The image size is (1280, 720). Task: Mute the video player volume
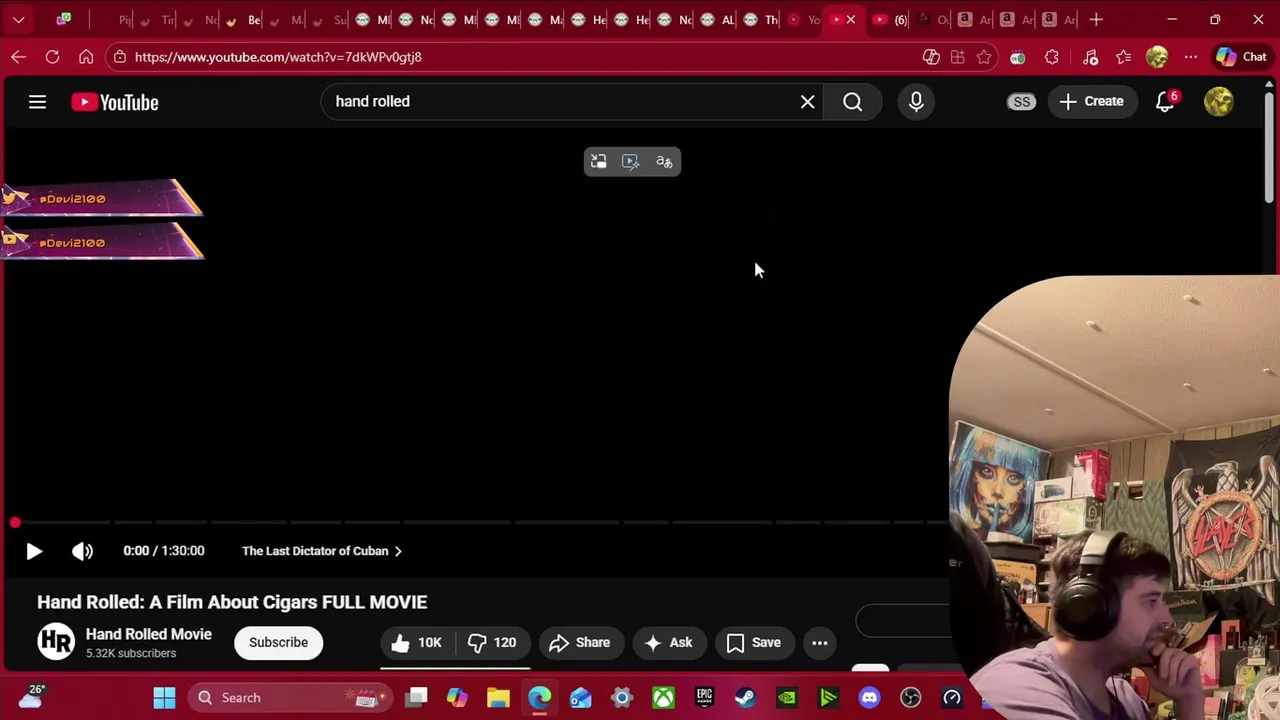tap(82, 551)
